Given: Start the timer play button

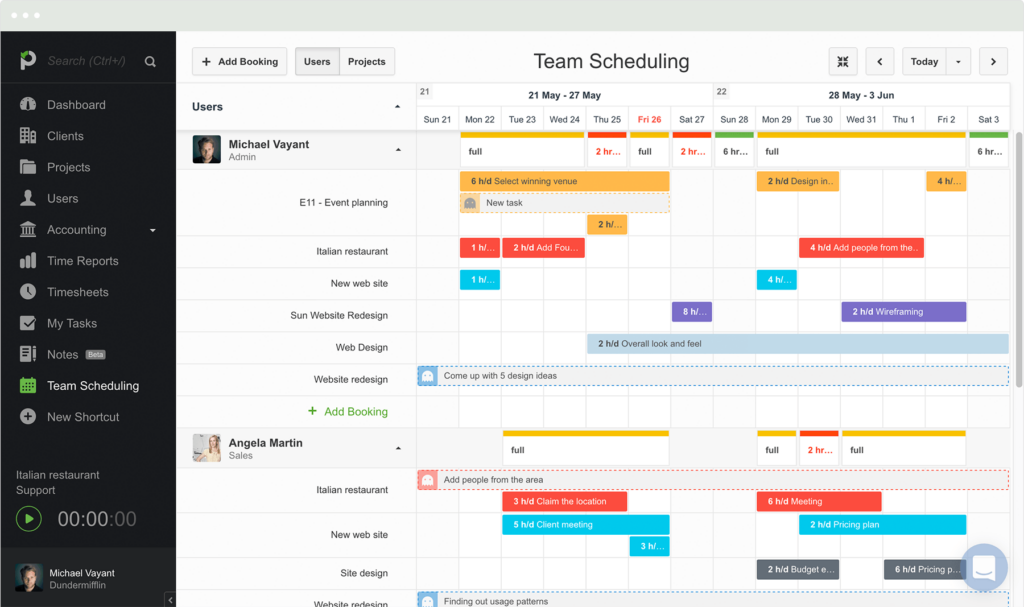Looking at the screenshot, I should 29,519.
